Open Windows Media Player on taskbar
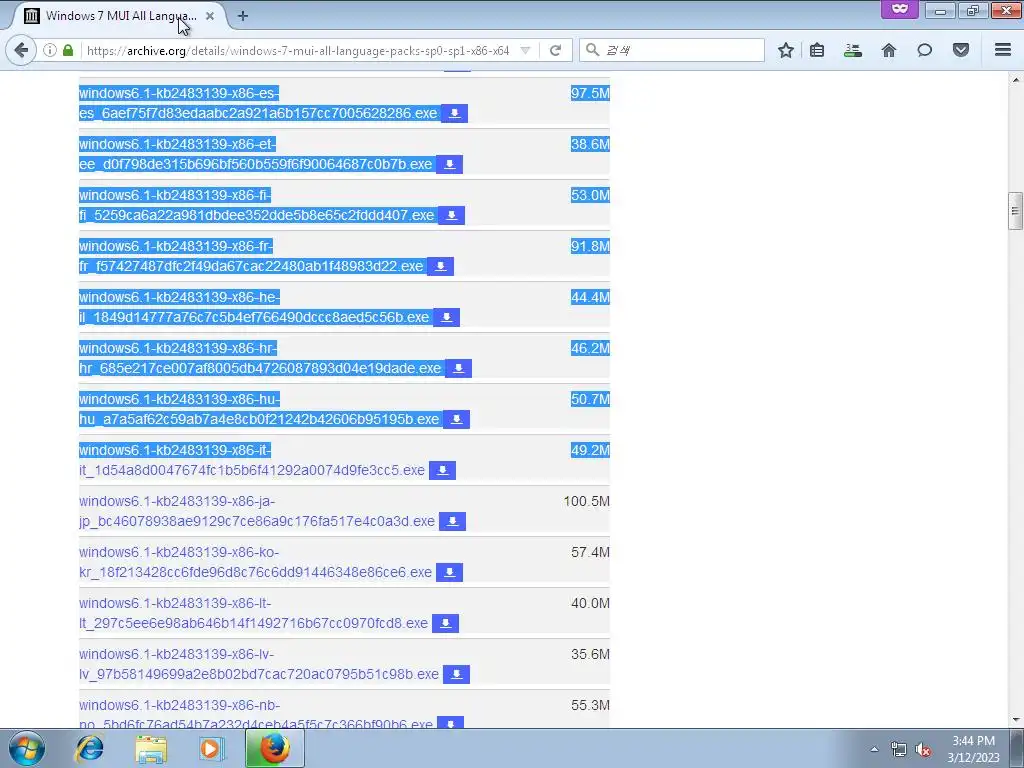Viewport: 1024px width, 768px height. (x=211, y=748)
